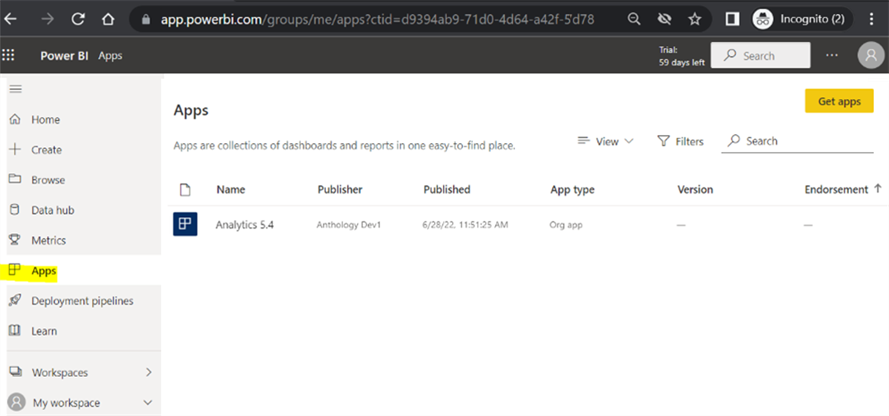
Task: Click the Get apps button
Action: (839, 101)
